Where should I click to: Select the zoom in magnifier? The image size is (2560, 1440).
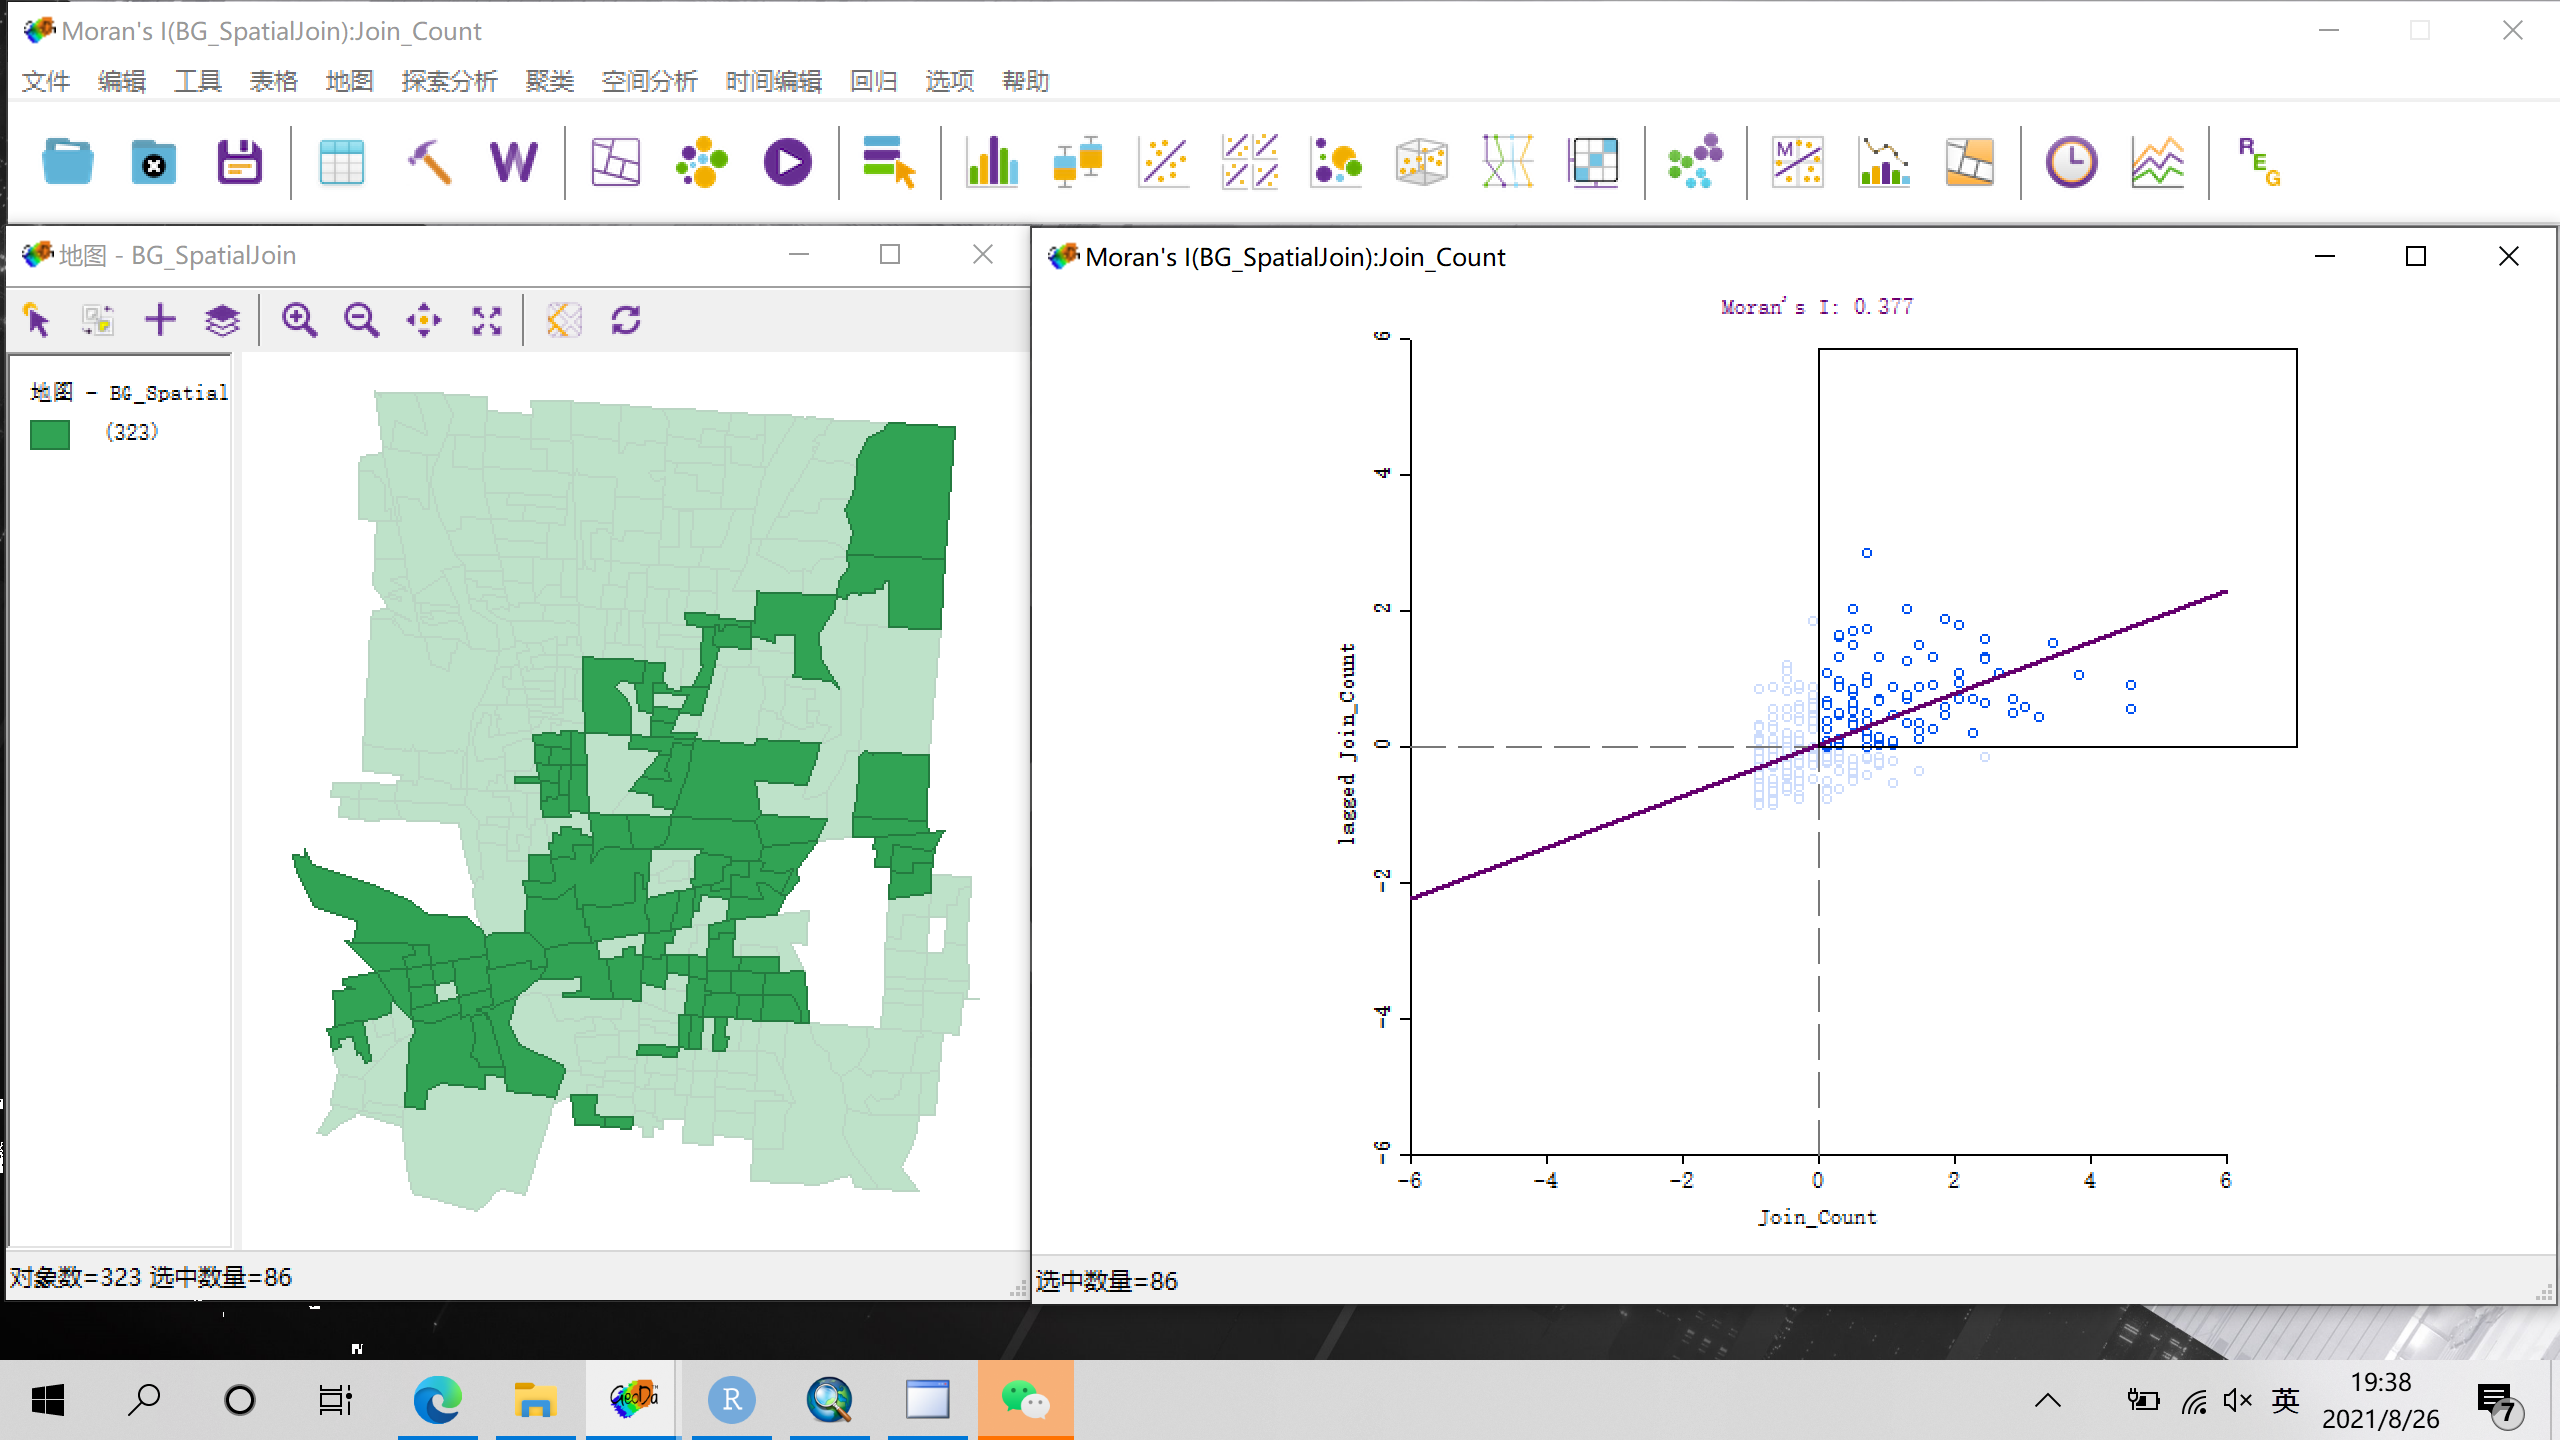(x=299, y=321)
